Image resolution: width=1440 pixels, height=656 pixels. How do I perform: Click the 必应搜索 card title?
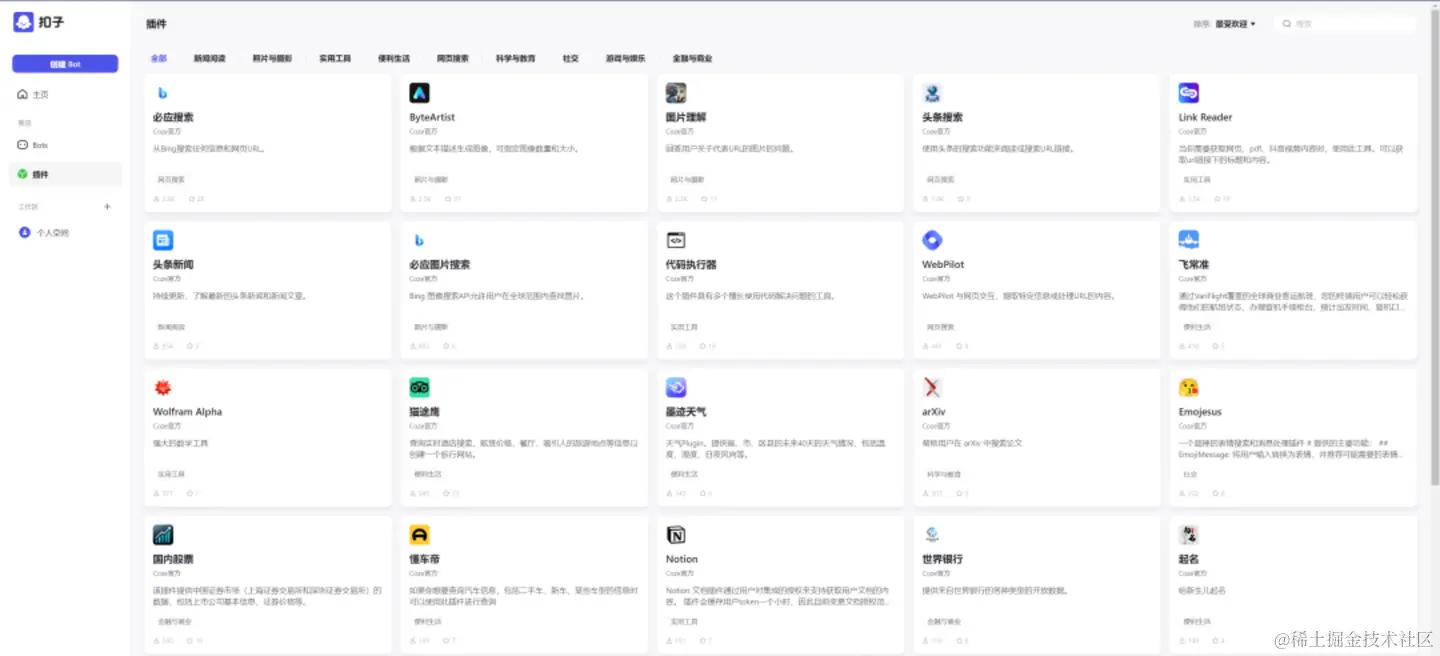173,117
